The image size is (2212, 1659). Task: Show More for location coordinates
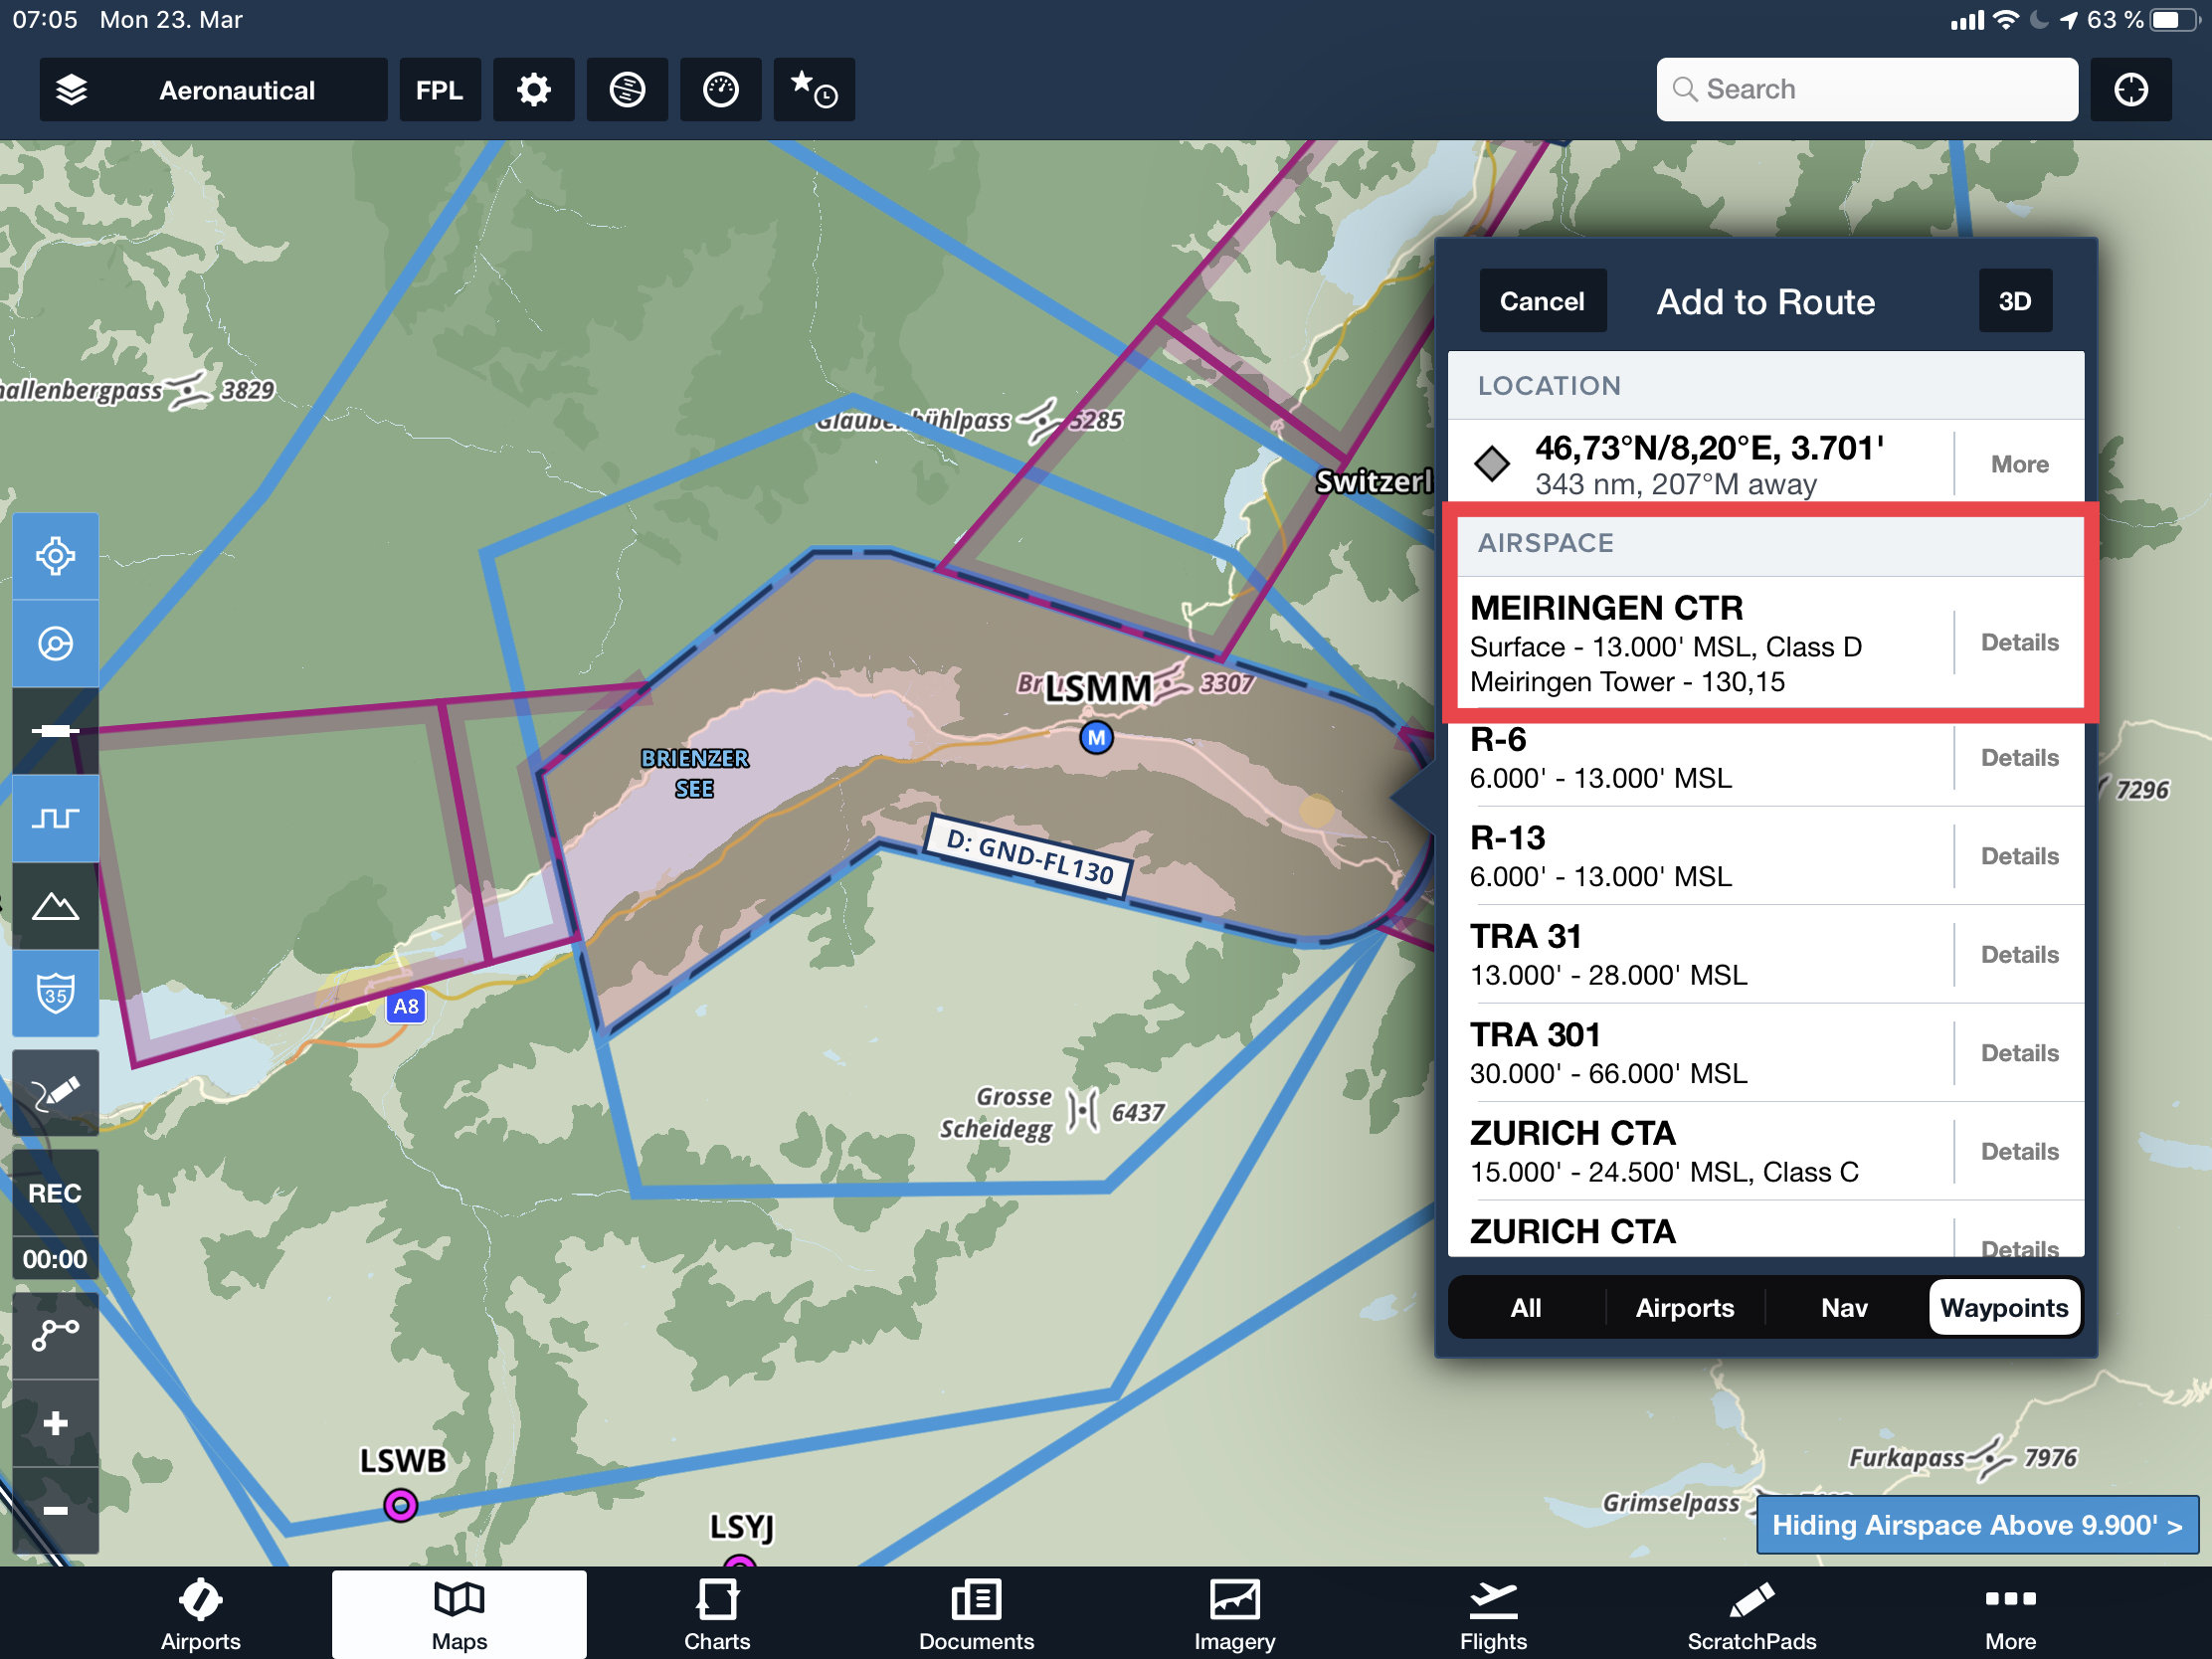pyautogui.click(x=2019, y=464)
